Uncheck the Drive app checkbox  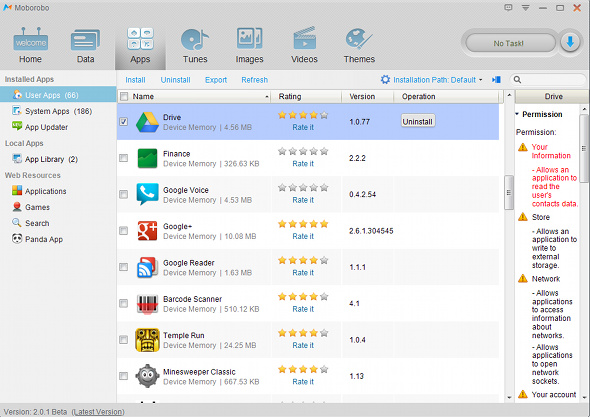124,122
